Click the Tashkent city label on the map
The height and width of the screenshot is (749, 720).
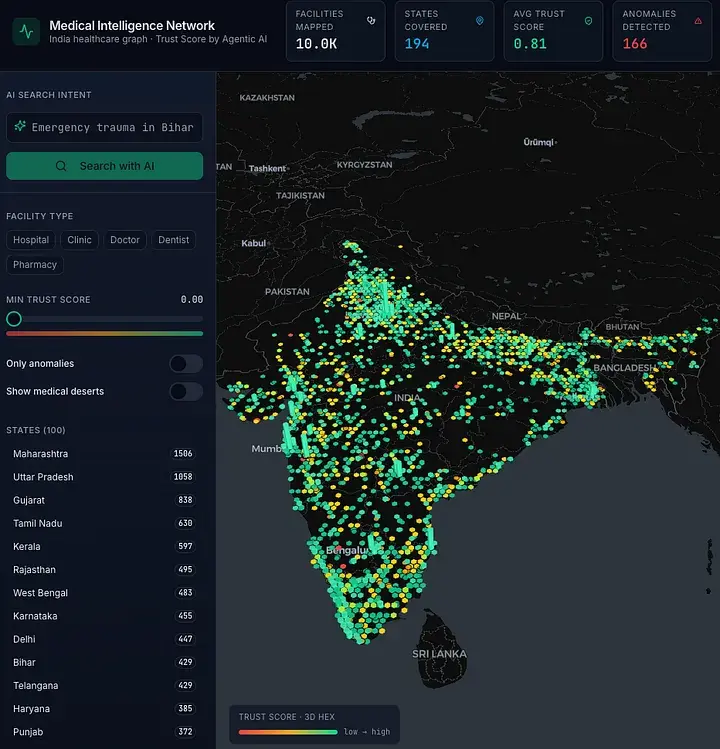267,169
